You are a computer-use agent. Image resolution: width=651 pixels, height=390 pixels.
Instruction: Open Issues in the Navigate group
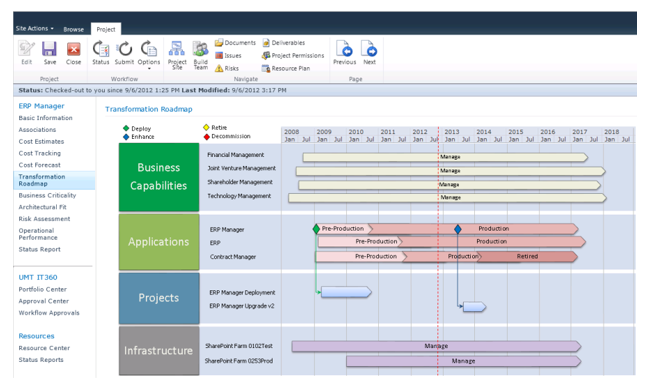228,56
